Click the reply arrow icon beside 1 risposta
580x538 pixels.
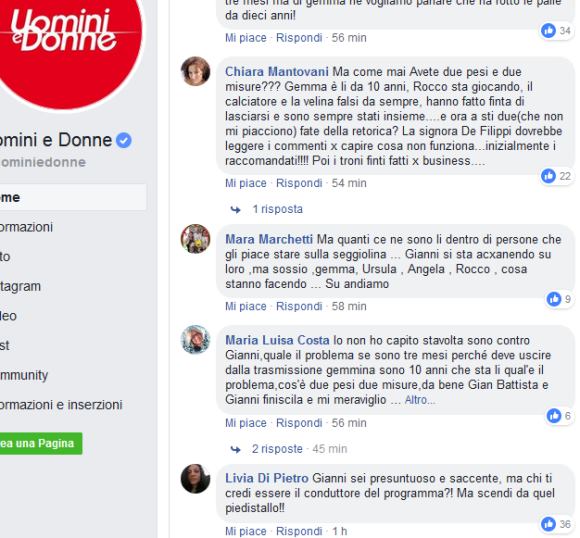pyautogui.click(x=235, y=210)
